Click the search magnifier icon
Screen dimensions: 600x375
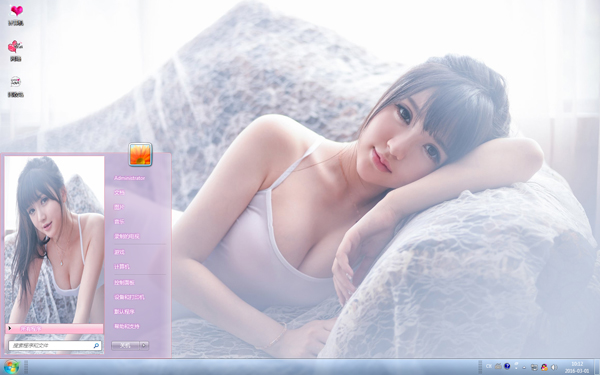coord(96,346)
